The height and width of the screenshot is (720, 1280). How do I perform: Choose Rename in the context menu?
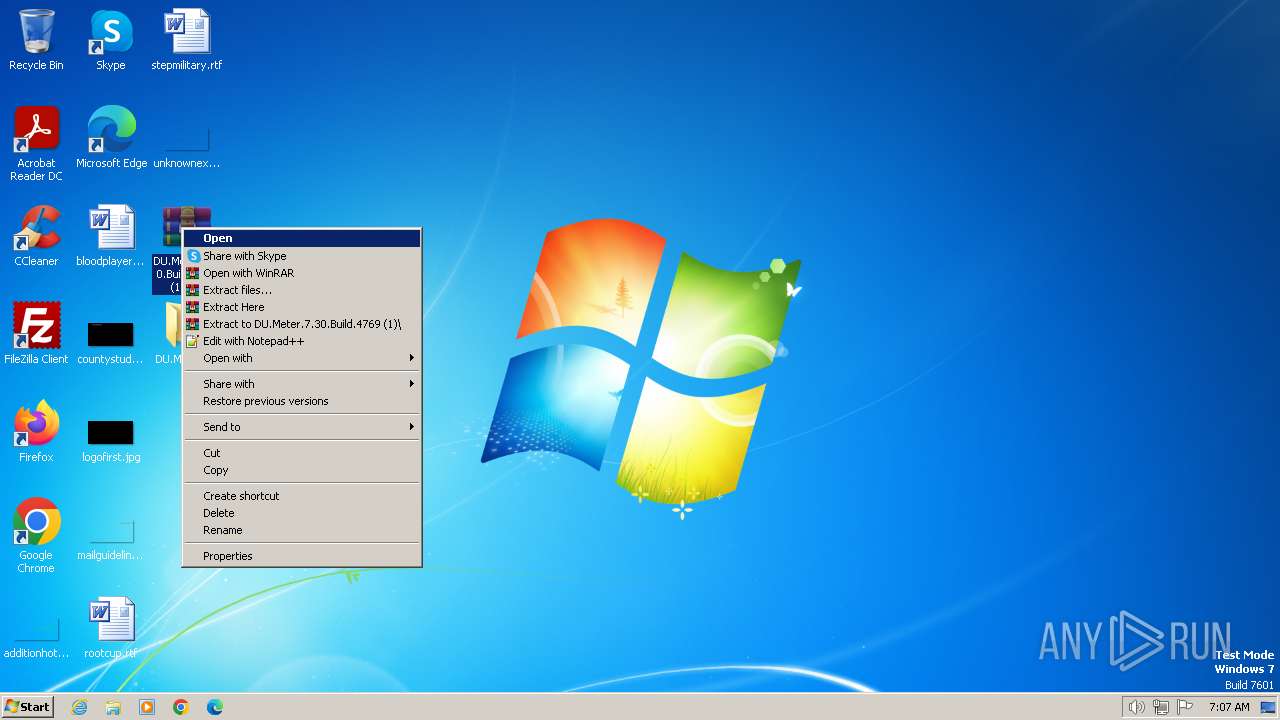point(302,530)
